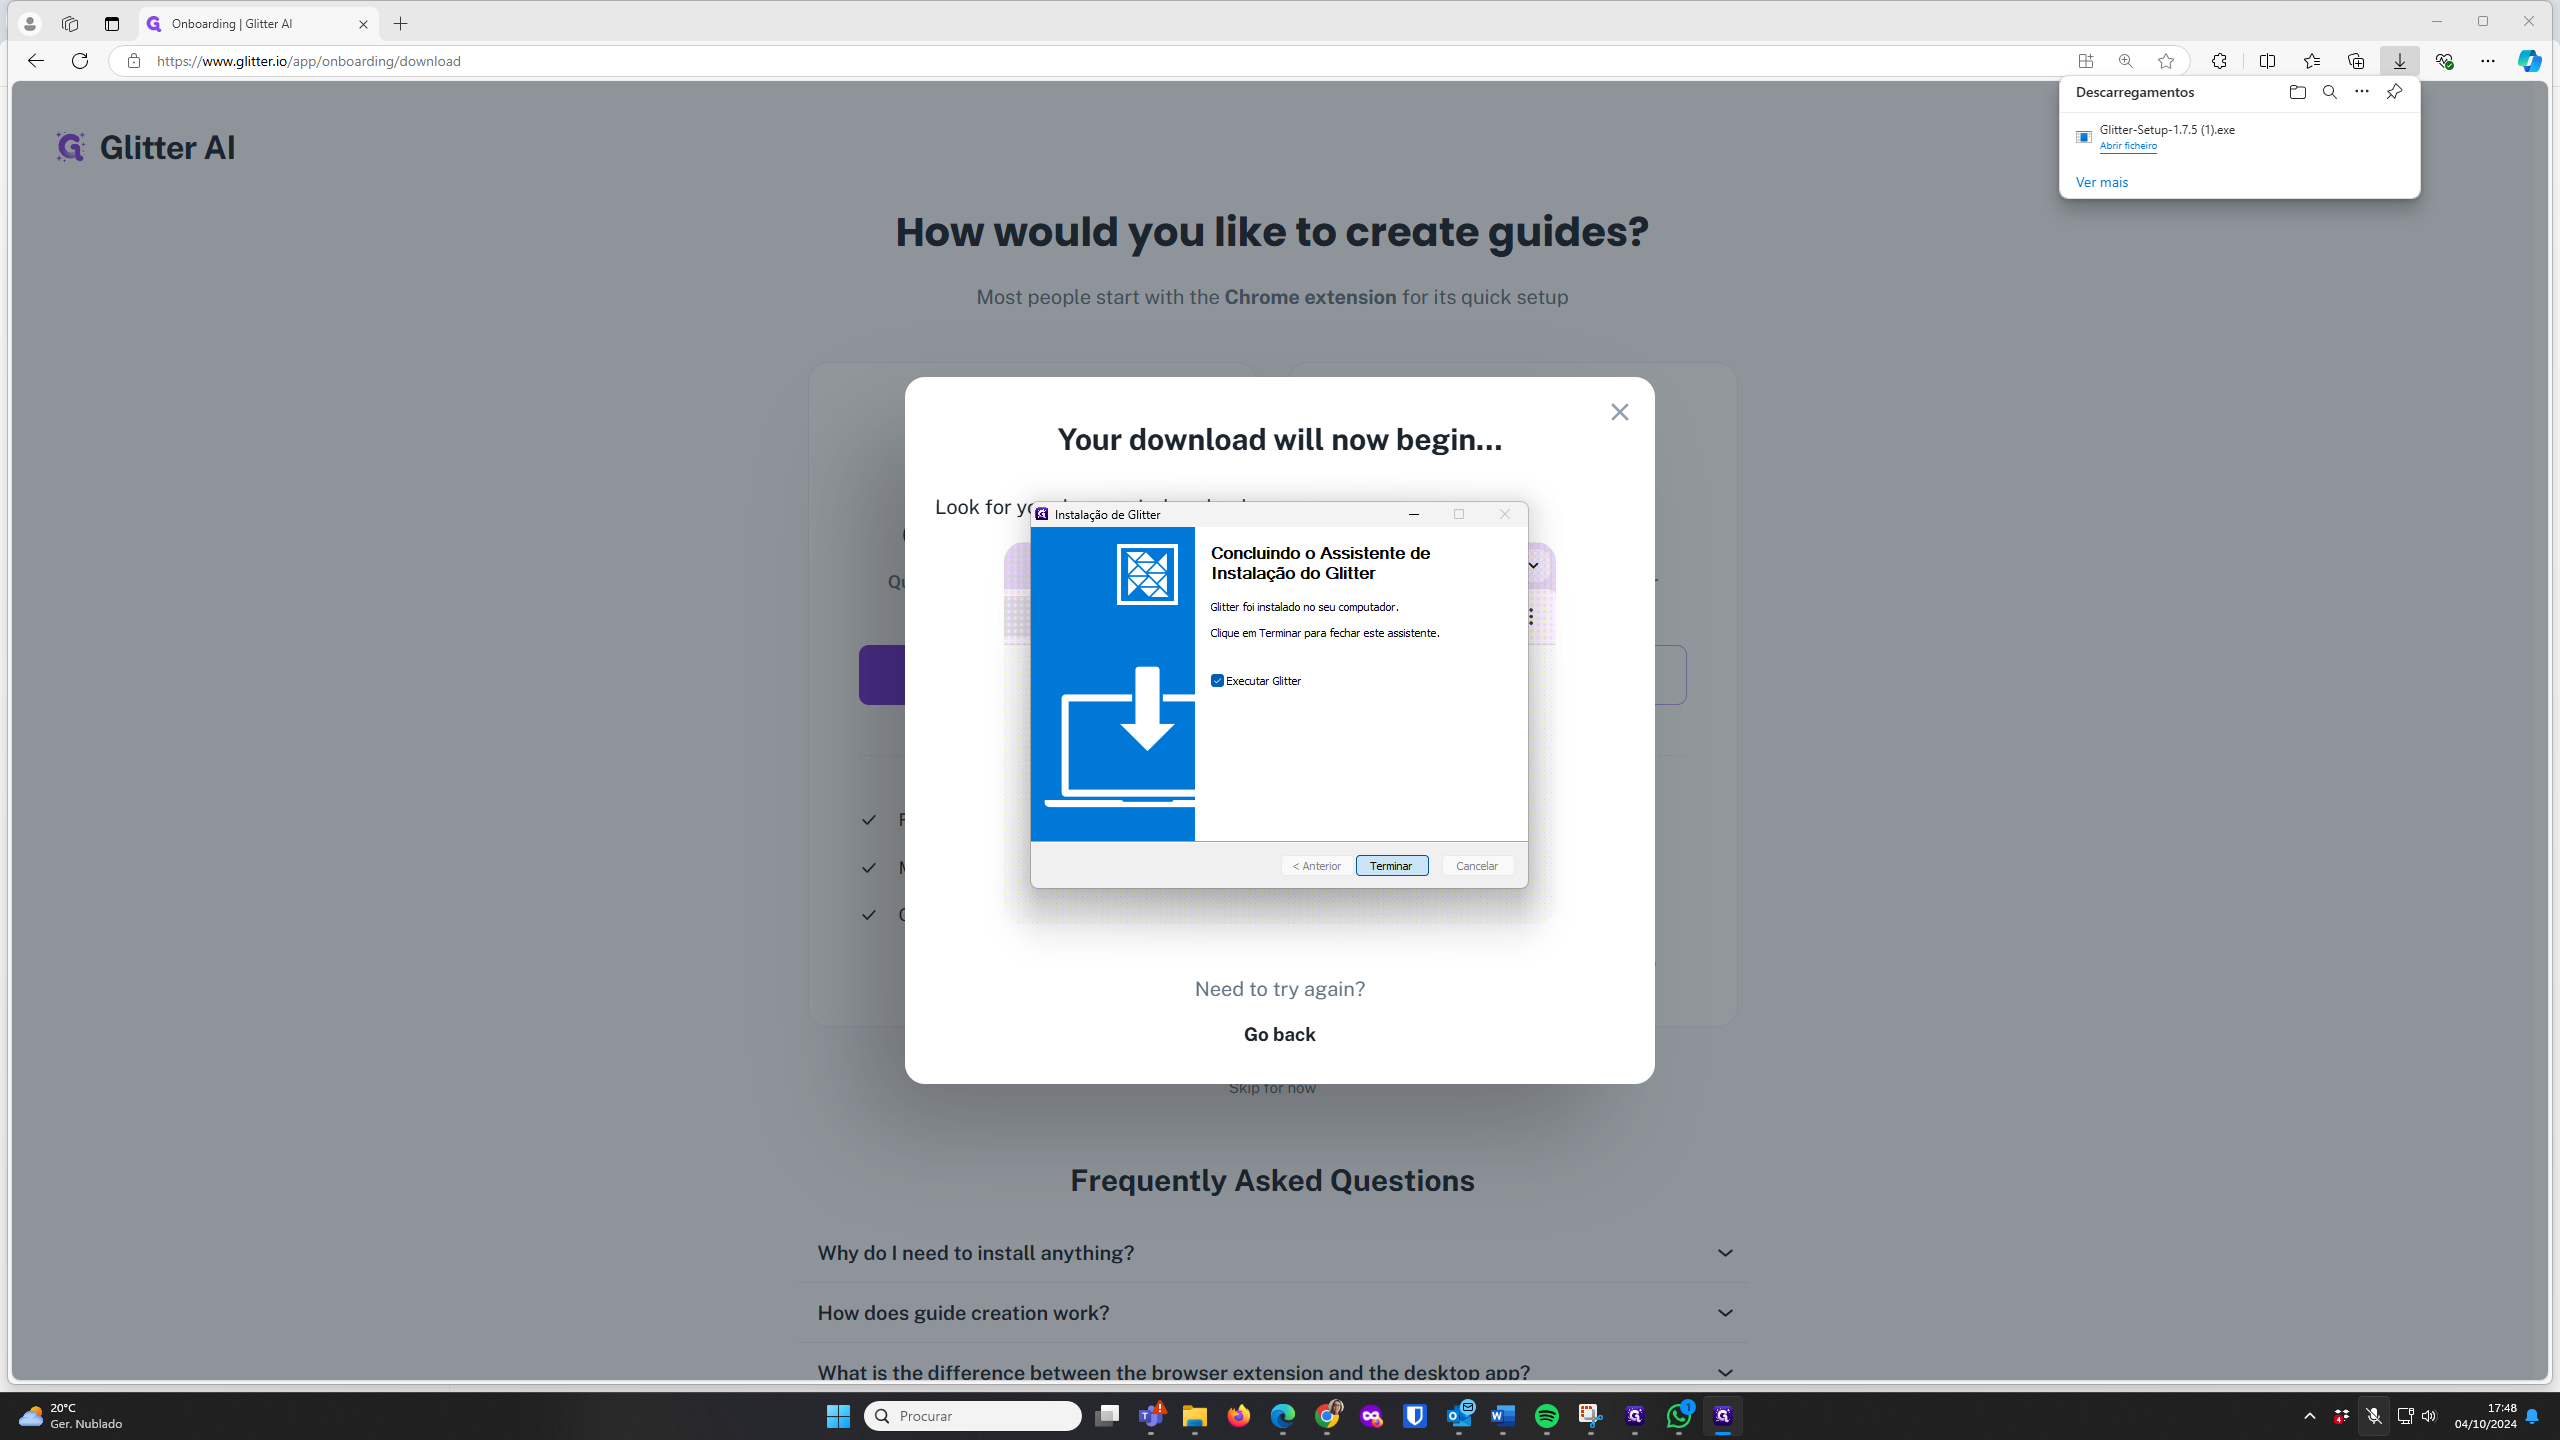Viewport: 2560px width, 1440px height.
Task: Open Snipping Tool from the taskbar
Action: point(1591,1416)
